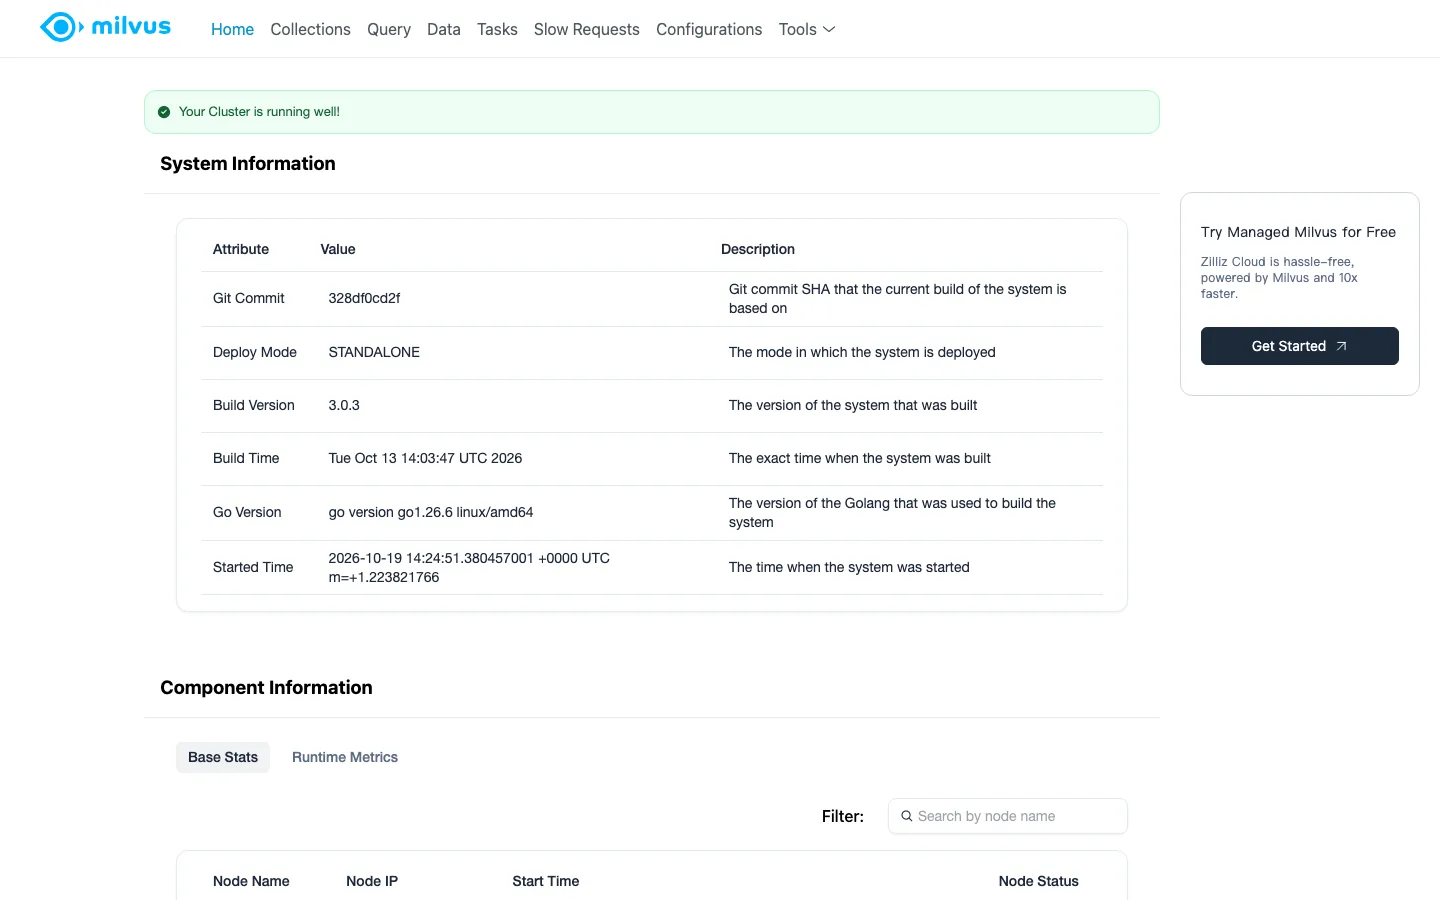The height and width of the screenshot is (900, 1440).
Task: Click the Node IP column header
Action: coord(372,881)
